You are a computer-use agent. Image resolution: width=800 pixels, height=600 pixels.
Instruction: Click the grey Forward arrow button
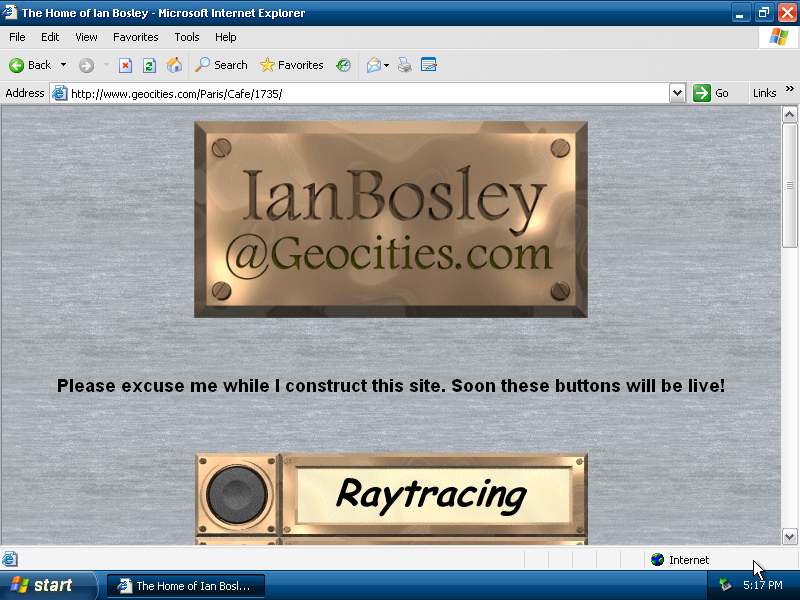tap(86, 65)
